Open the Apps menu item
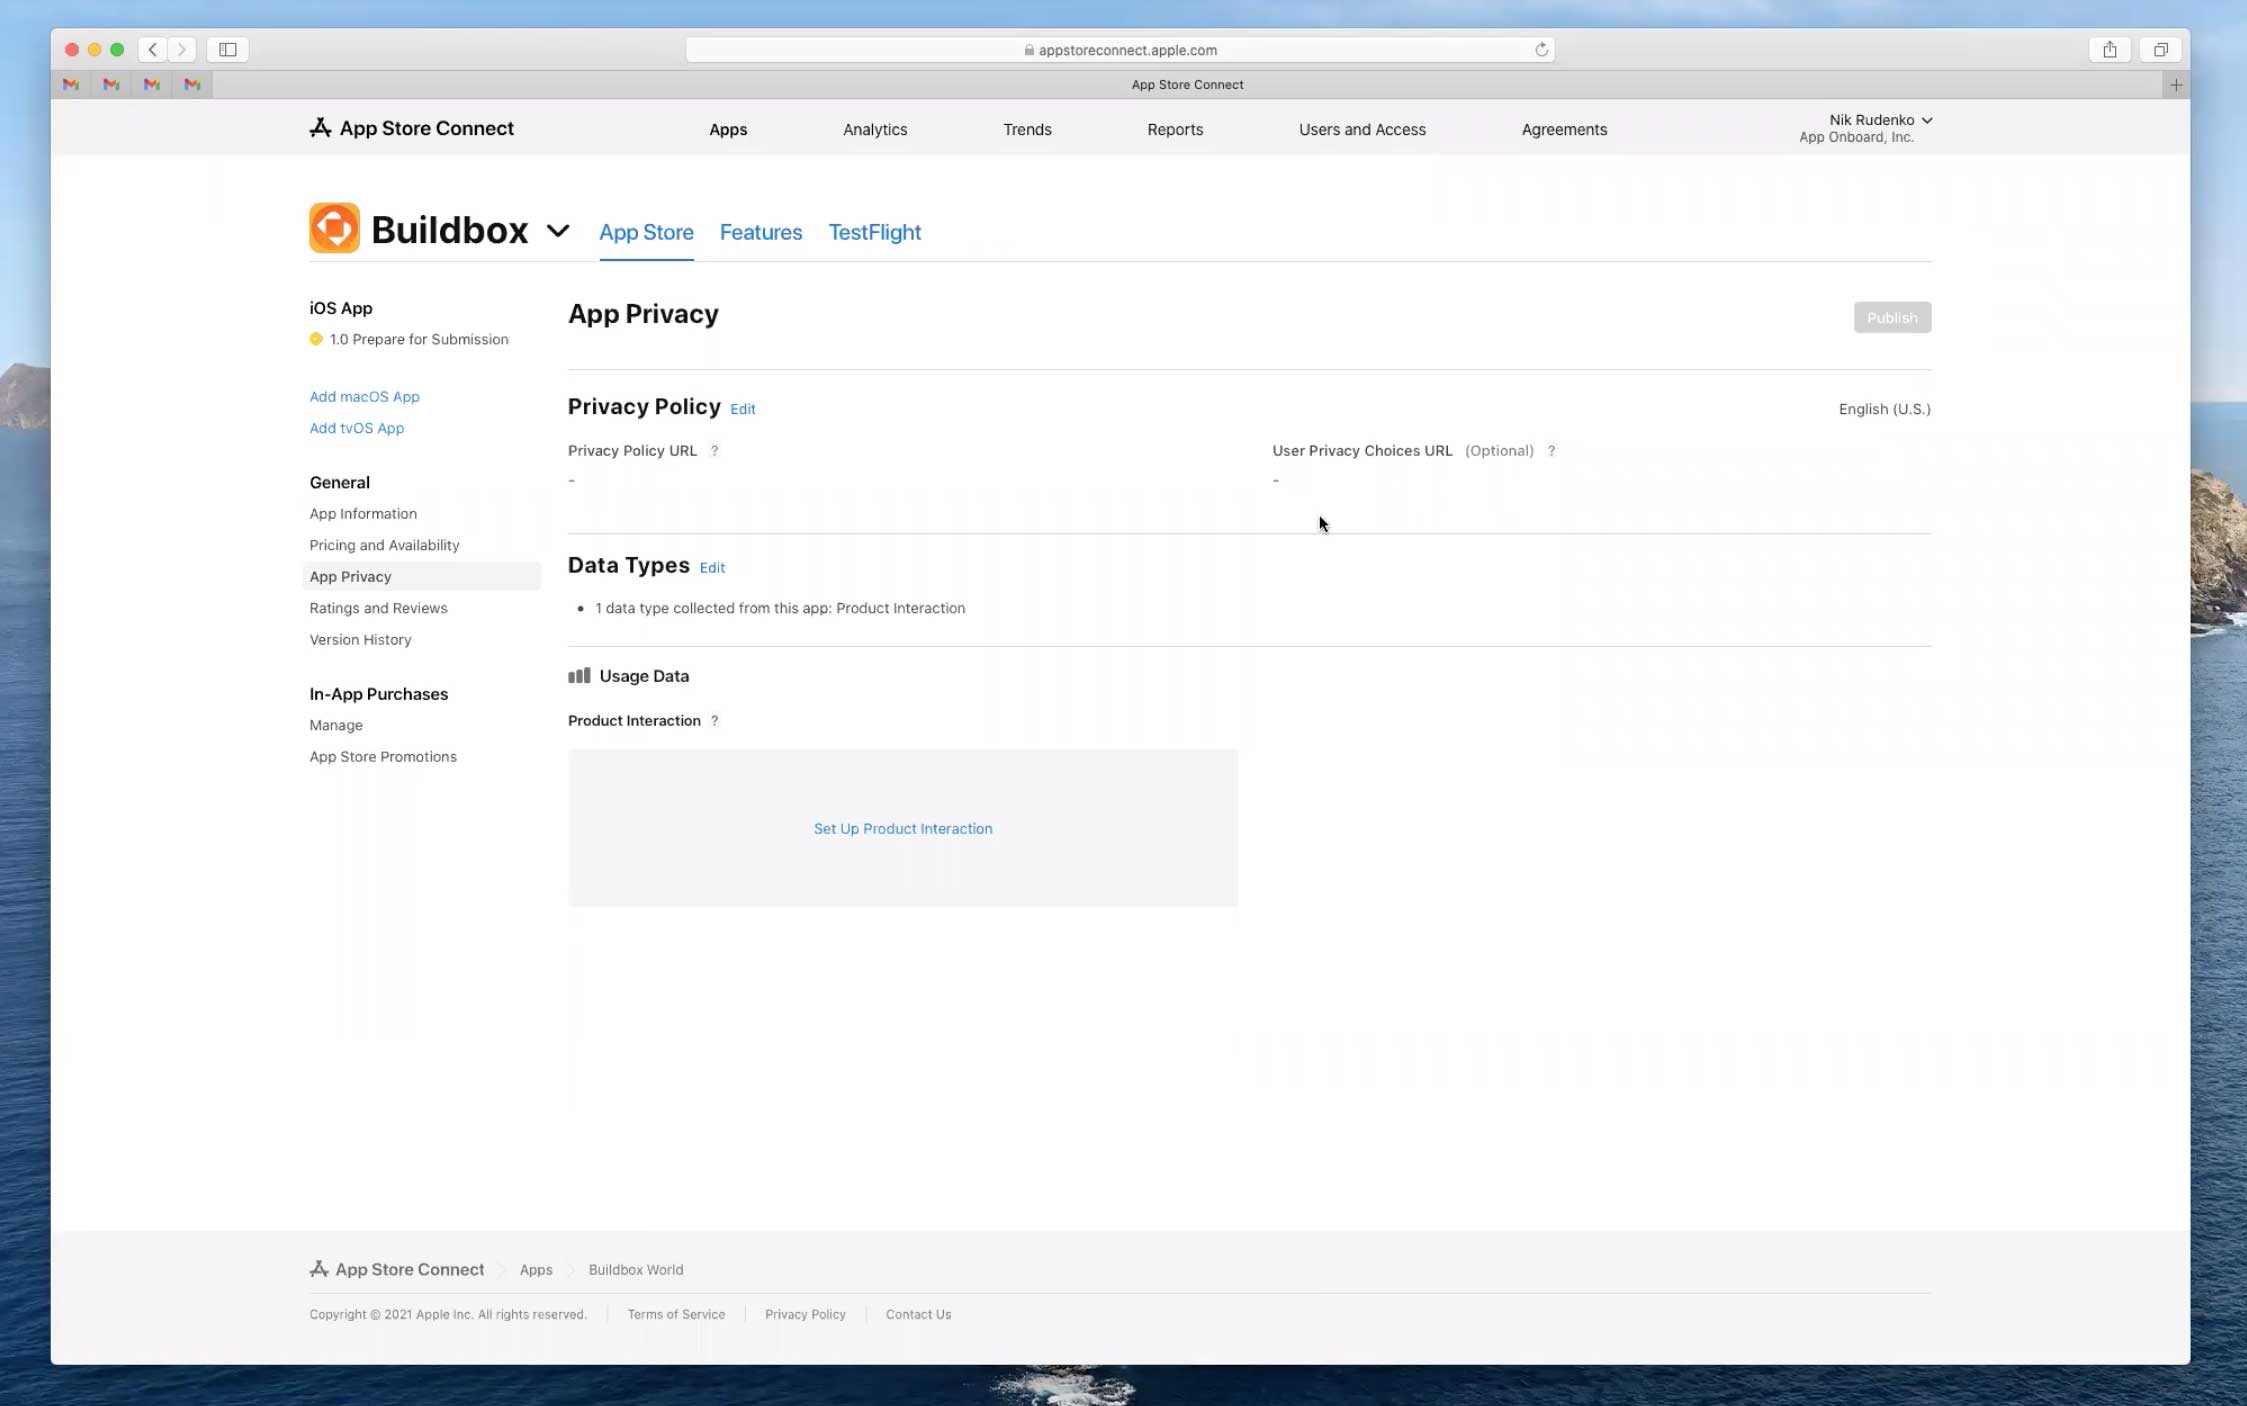Image resolution: width=2247 pixels, height=1406 pixels. point(728,129)
